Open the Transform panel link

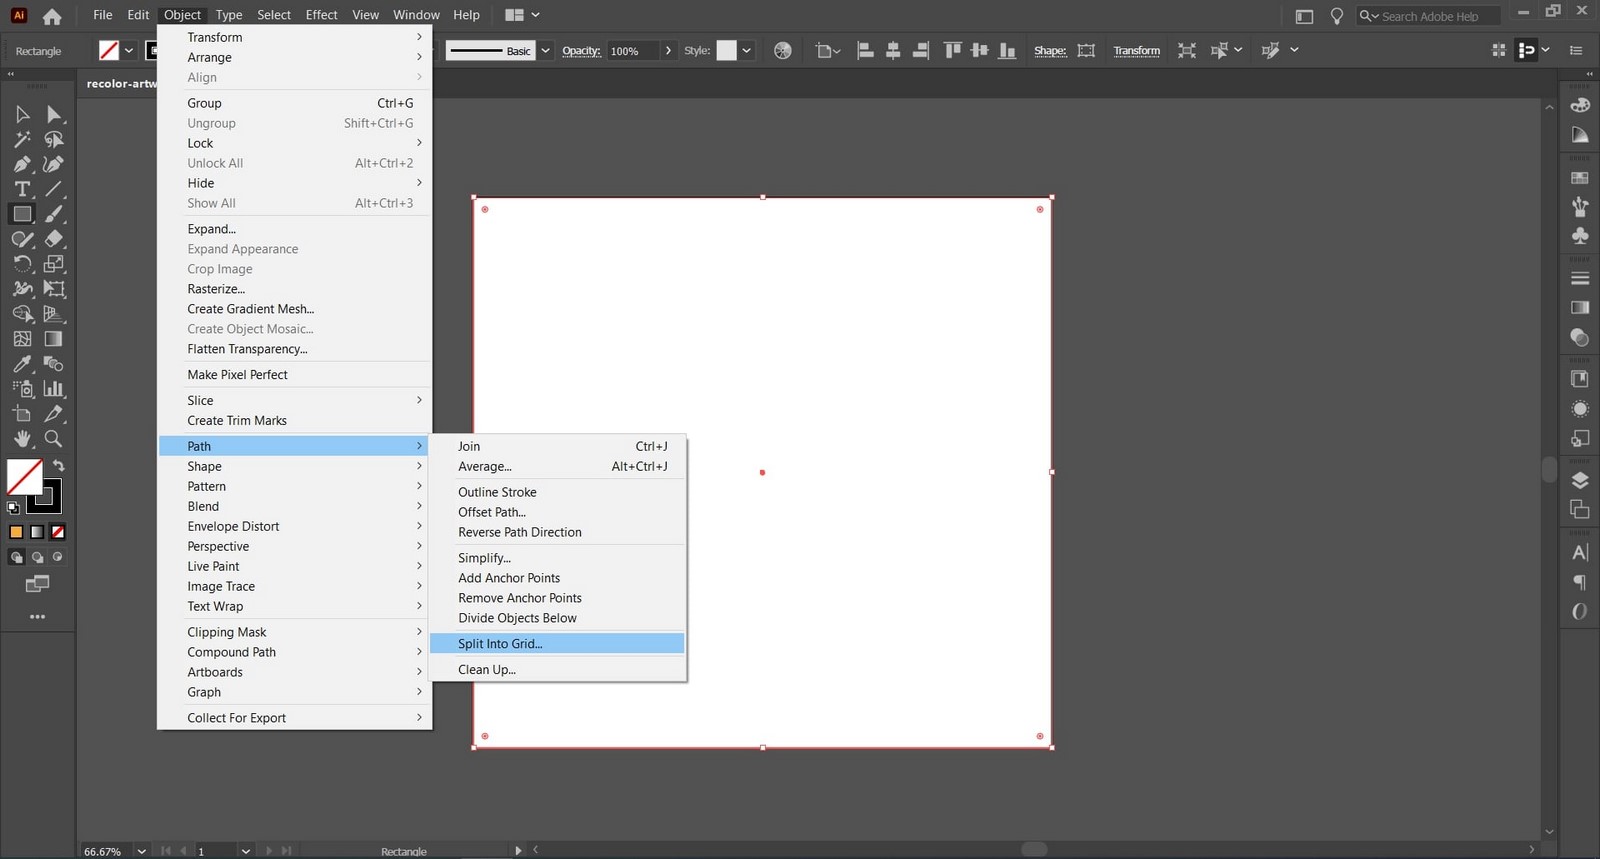pyautogui.click(x=1137, y=51)
